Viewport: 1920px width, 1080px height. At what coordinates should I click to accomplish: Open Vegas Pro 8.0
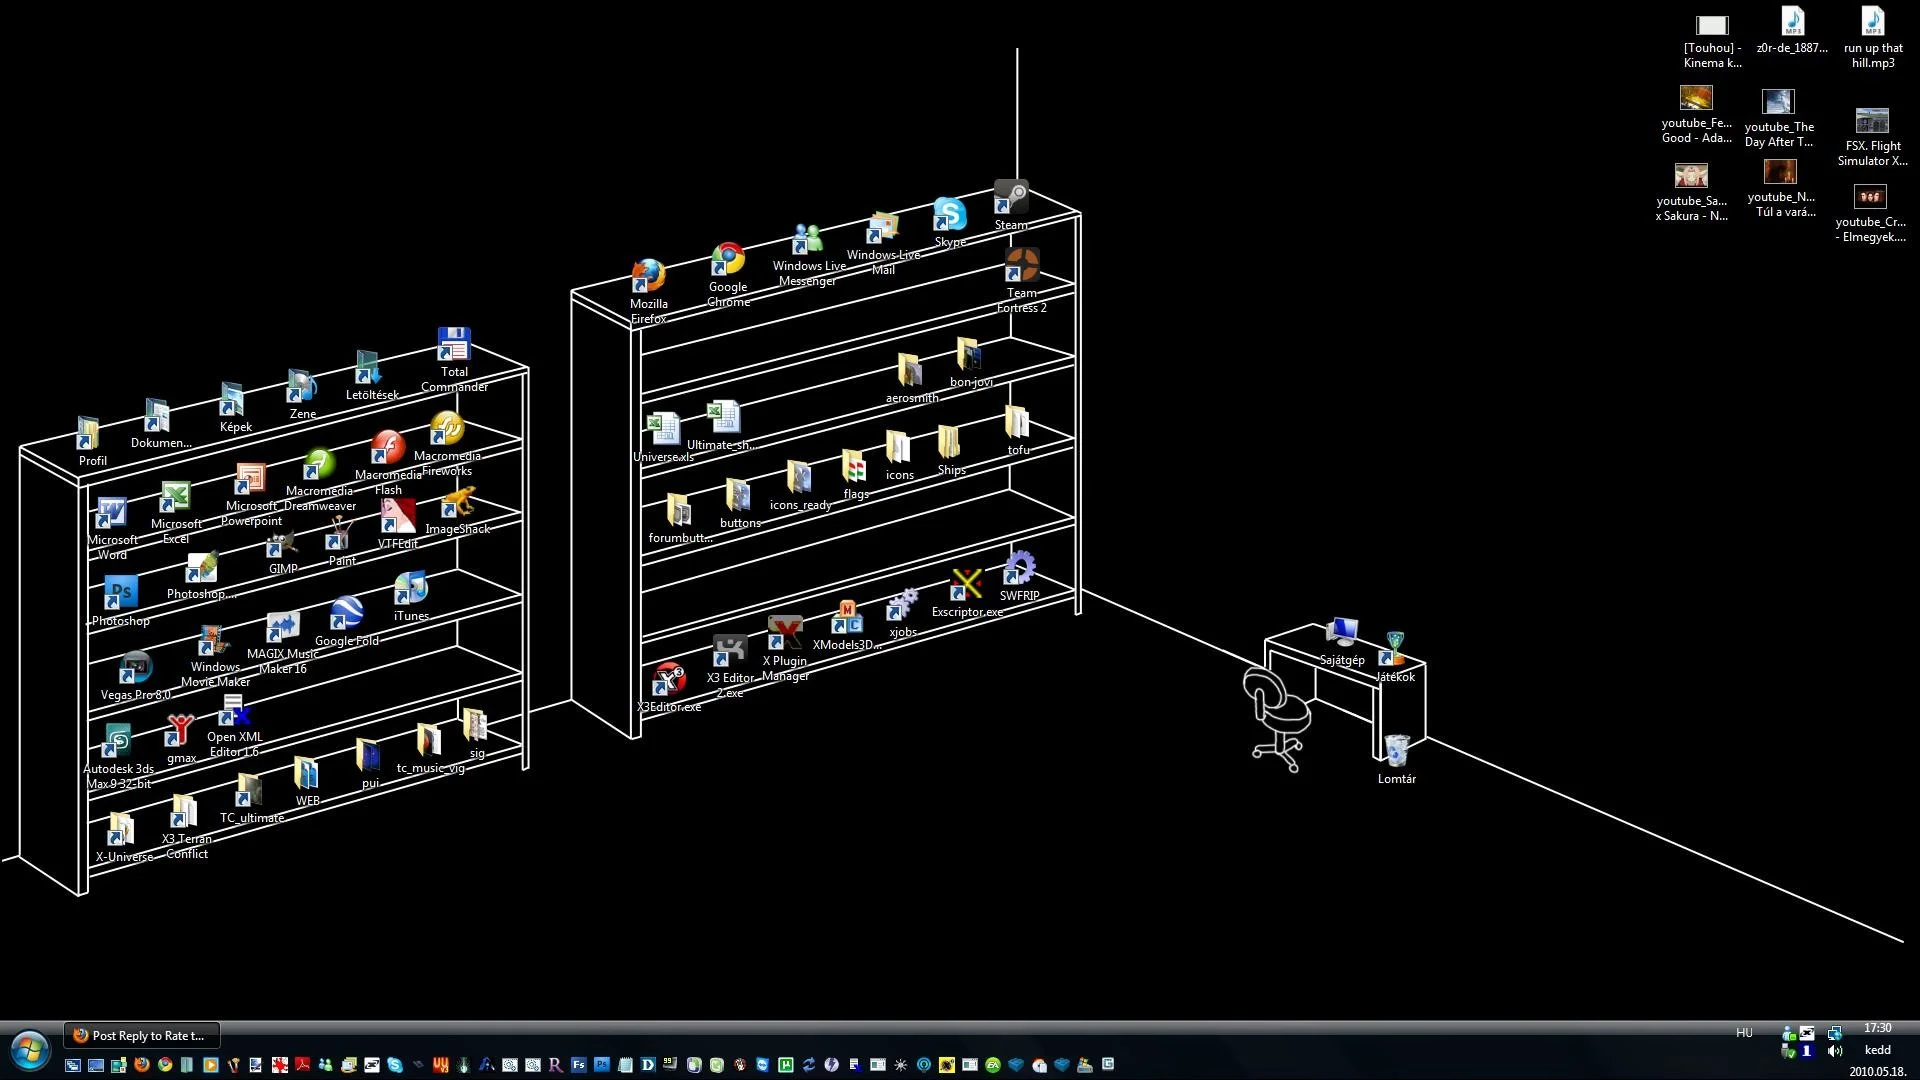tap(135, 669)
